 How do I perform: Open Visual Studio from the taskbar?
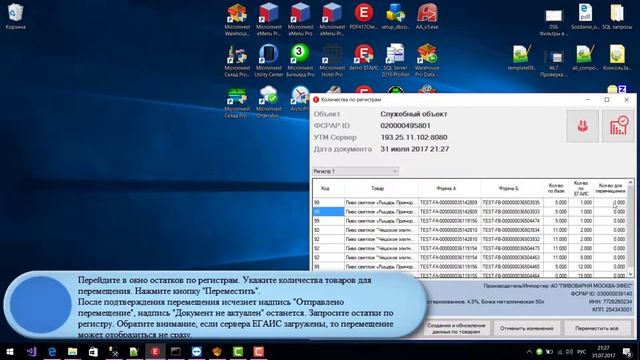click(x=31, y=351)
